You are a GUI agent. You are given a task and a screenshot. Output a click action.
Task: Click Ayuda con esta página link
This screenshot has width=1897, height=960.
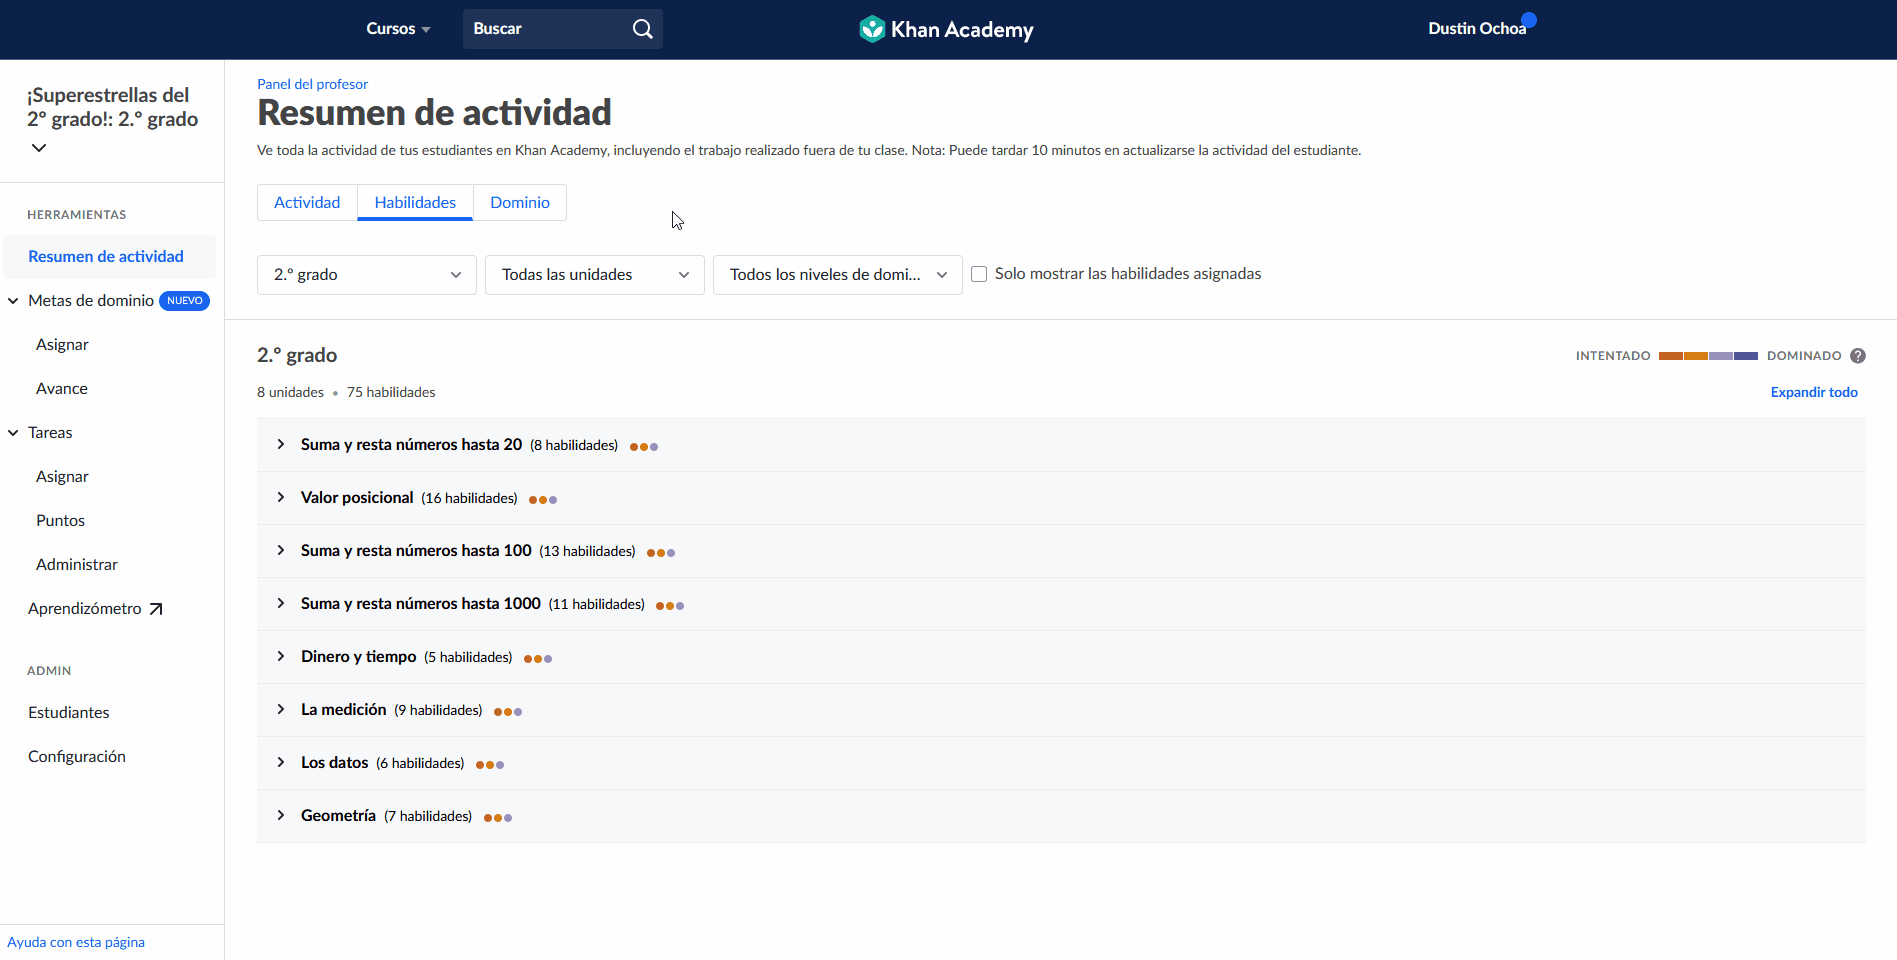[76, 942]
